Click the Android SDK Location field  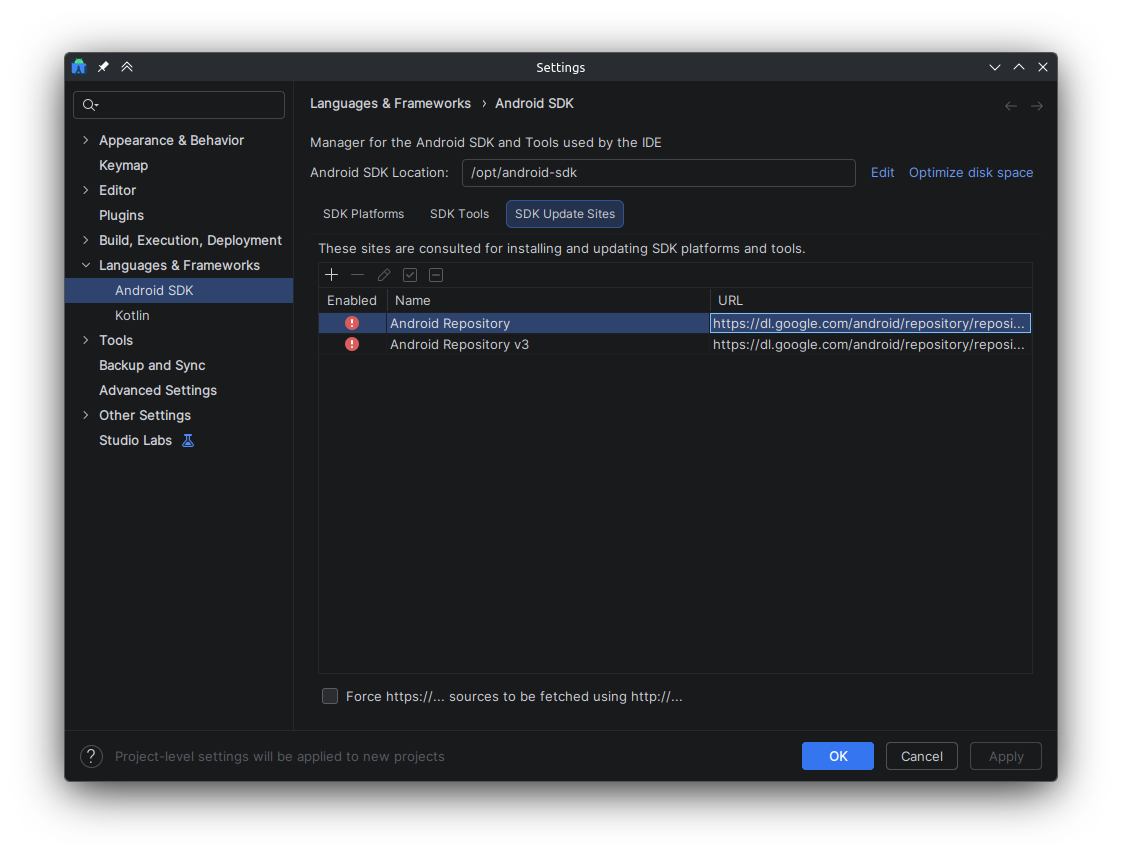(658, 172)
